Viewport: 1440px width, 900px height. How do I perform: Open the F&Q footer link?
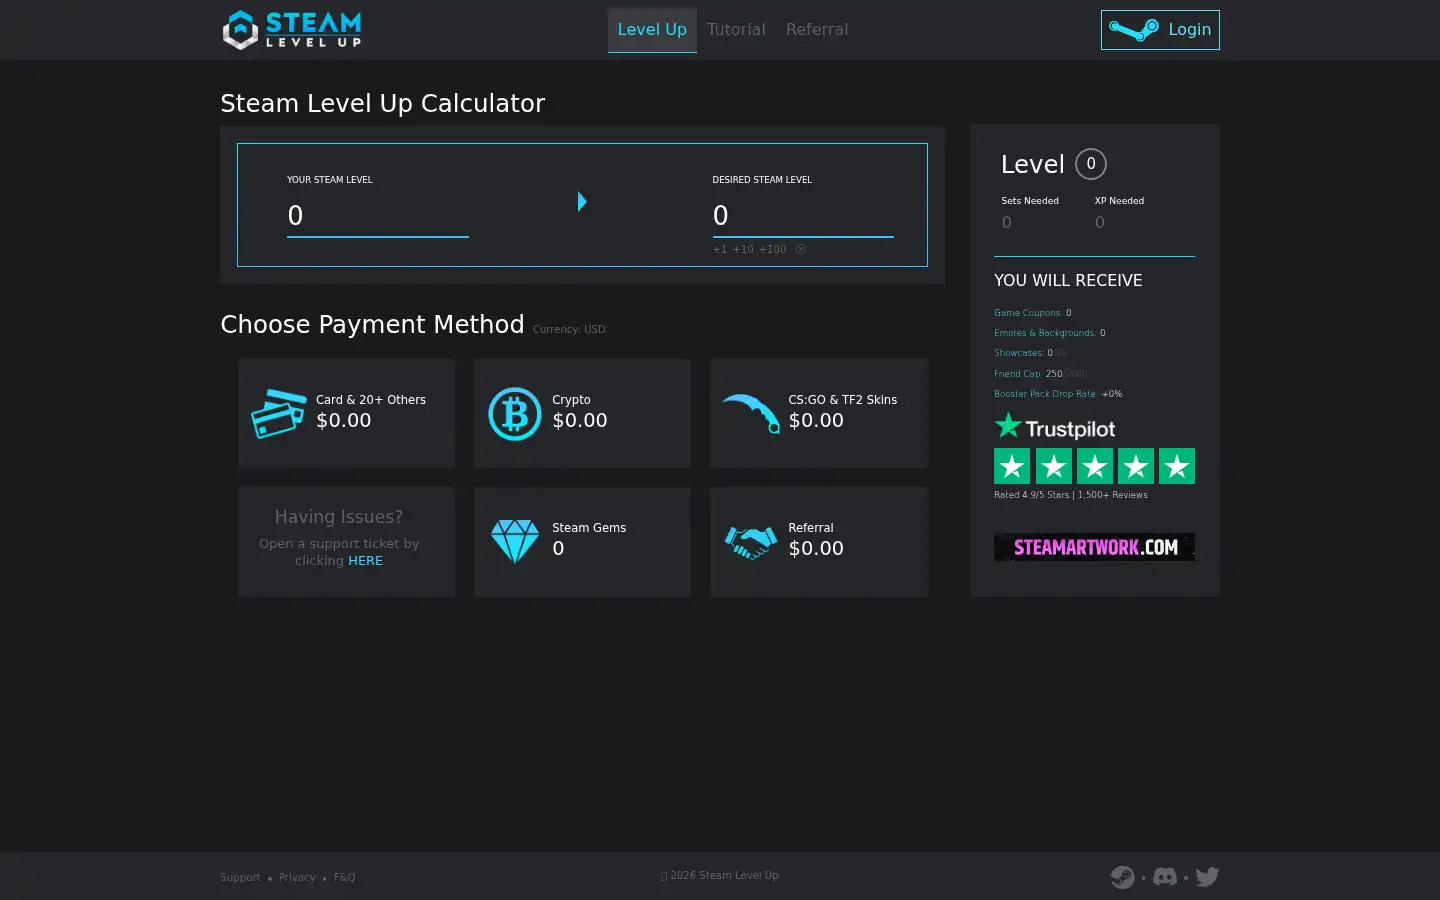(344, 877)
